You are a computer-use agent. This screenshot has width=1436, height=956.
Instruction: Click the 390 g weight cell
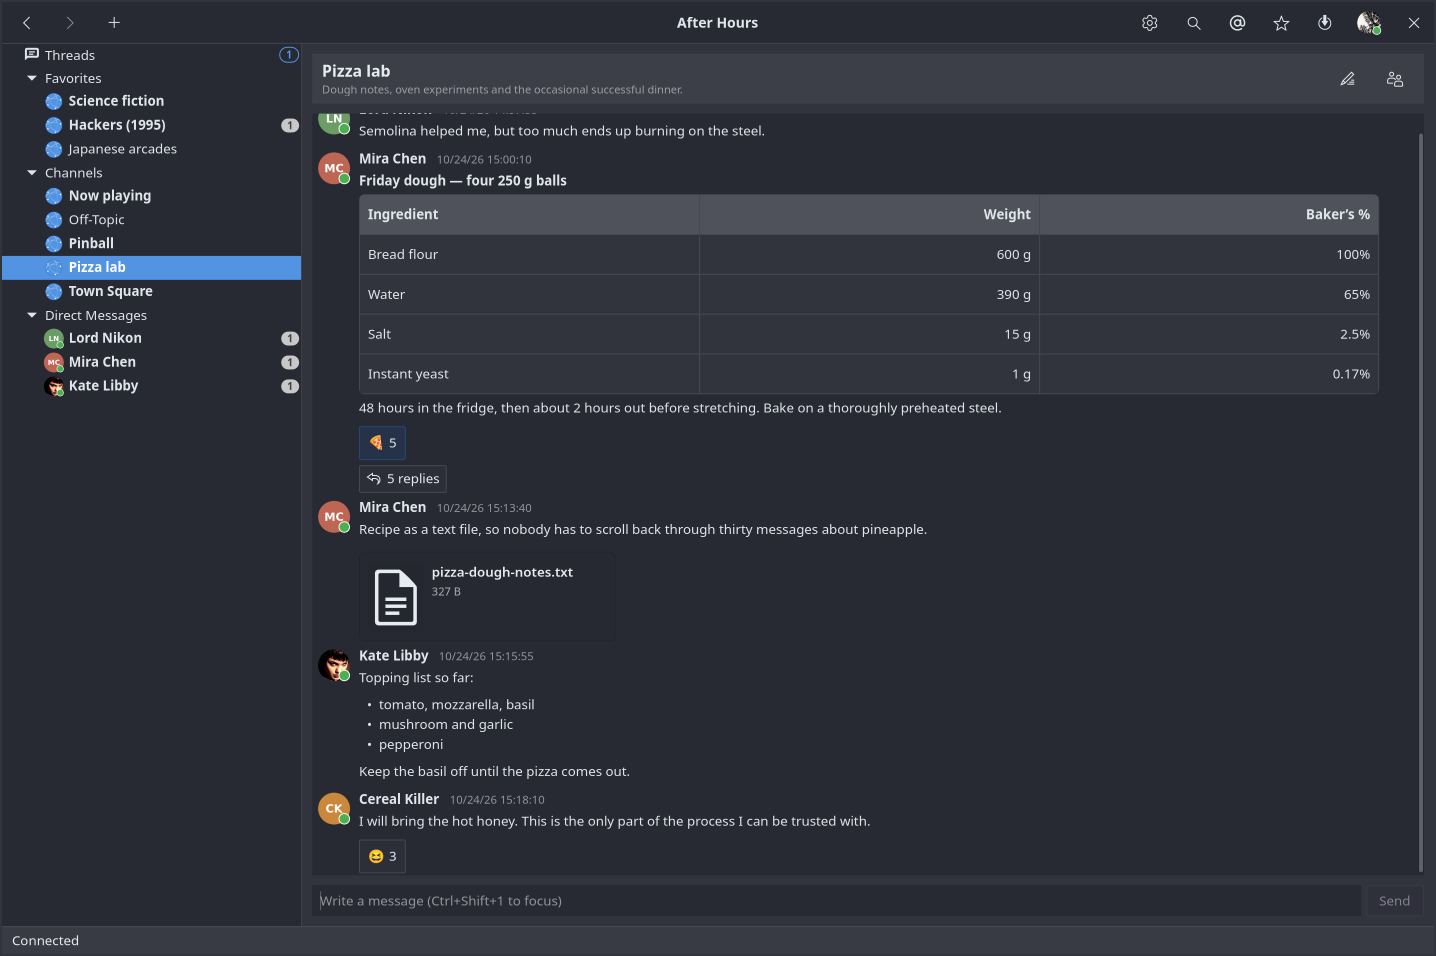[x=869, y=295]
